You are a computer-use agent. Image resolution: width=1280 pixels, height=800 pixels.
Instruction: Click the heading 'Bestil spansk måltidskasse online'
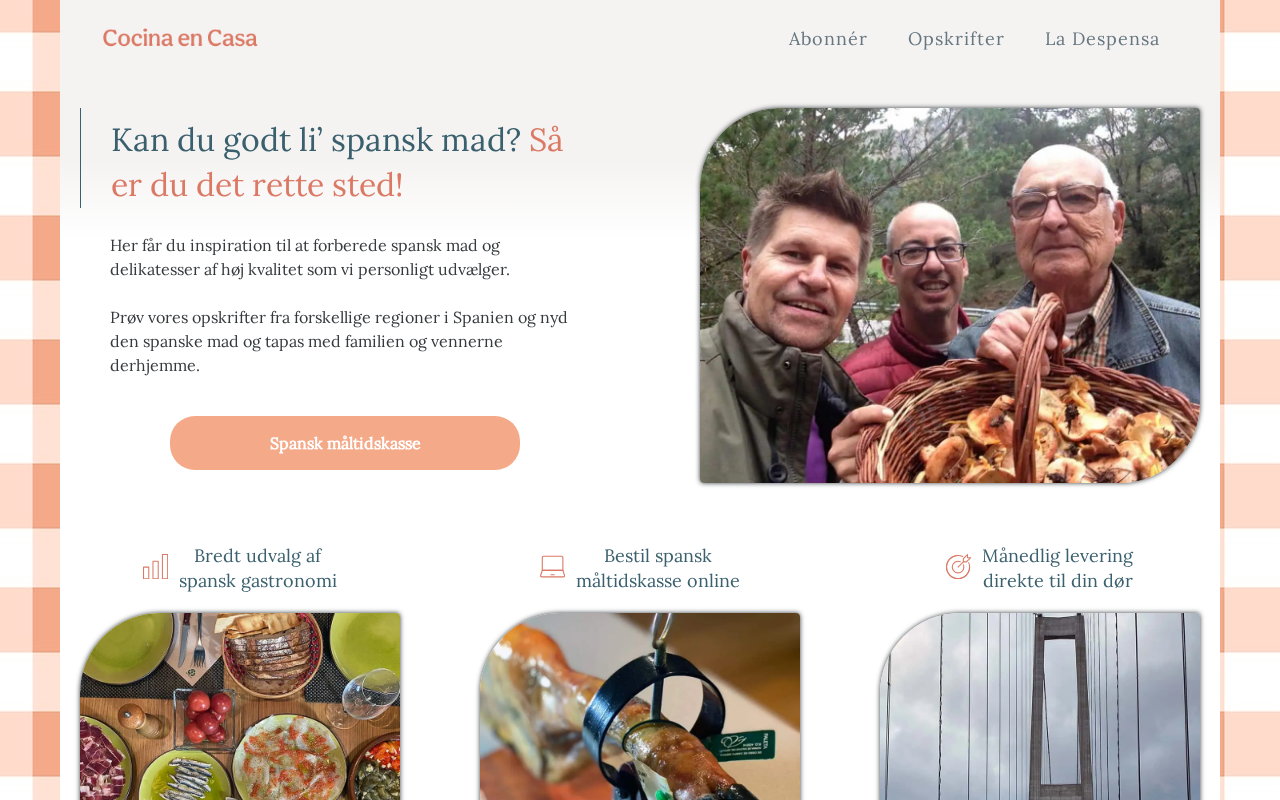pyautogui.click(x=658, y=568)
